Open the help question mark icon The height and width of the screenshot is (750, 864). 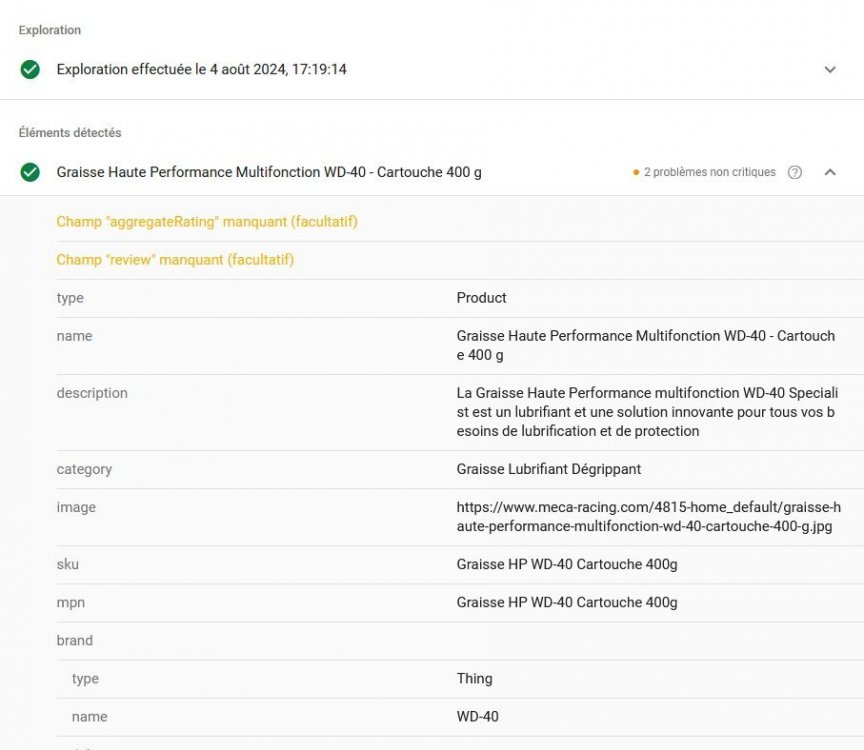[795, 172]
